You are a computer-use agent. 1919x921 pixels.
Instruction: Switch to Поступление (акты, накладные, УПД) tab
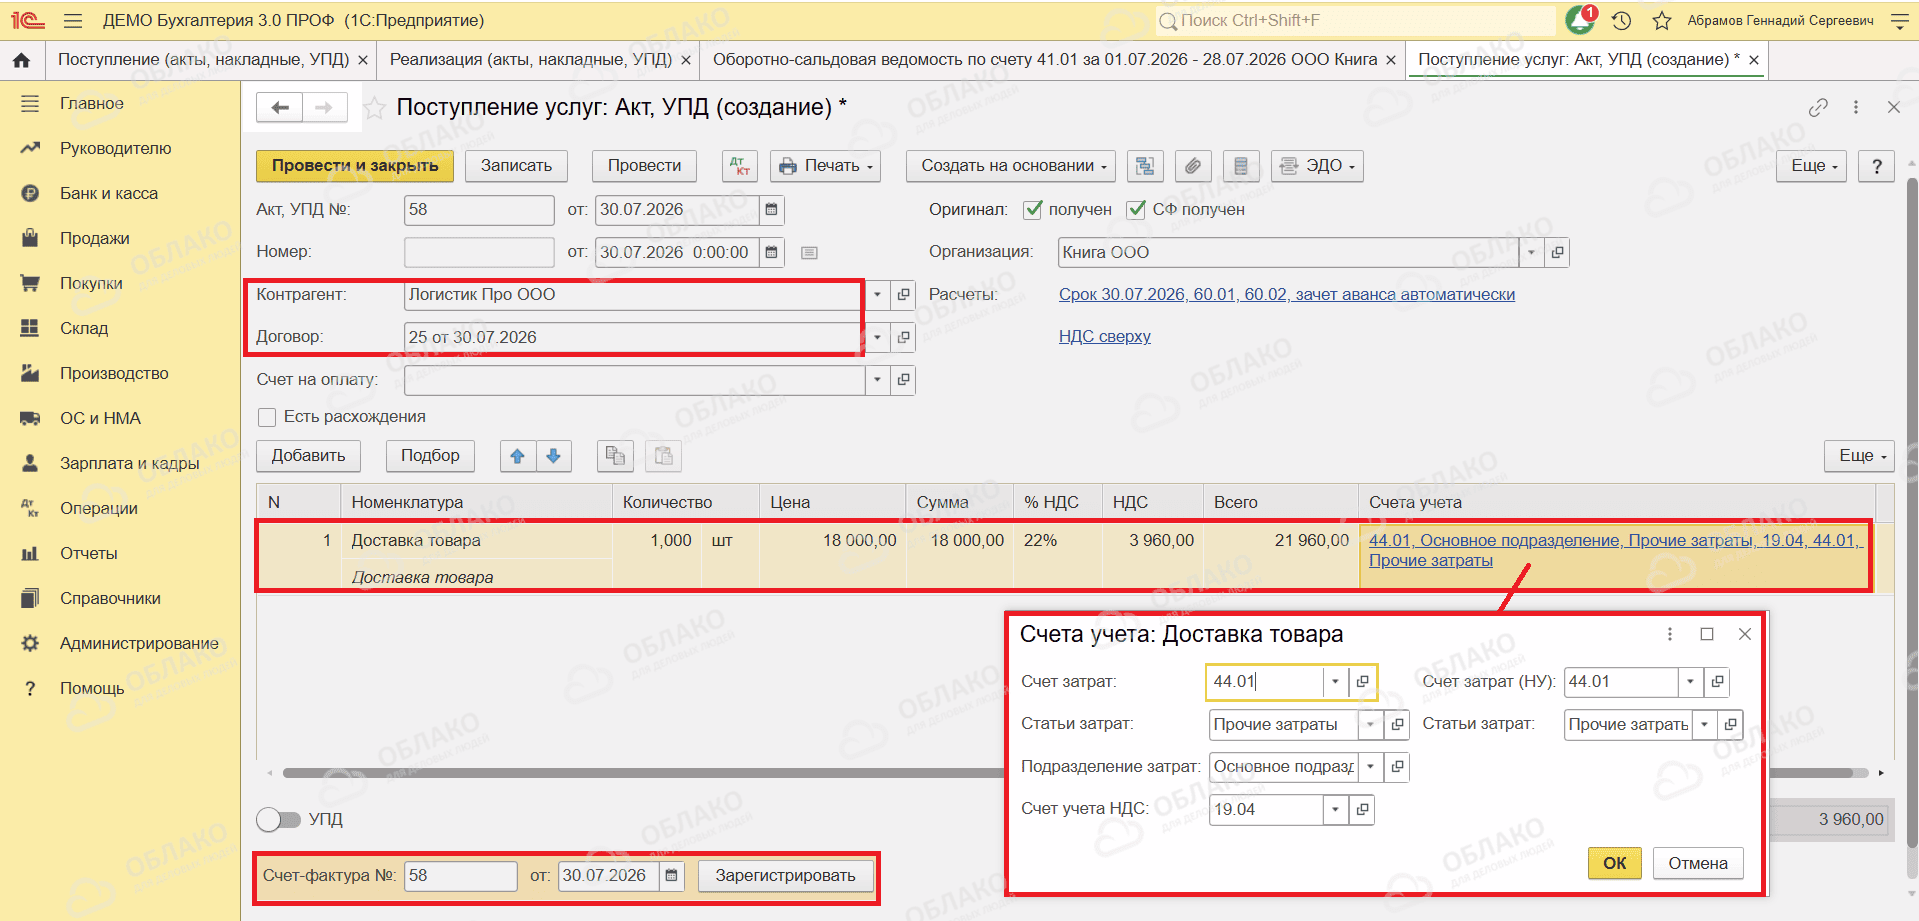(203, 60)
